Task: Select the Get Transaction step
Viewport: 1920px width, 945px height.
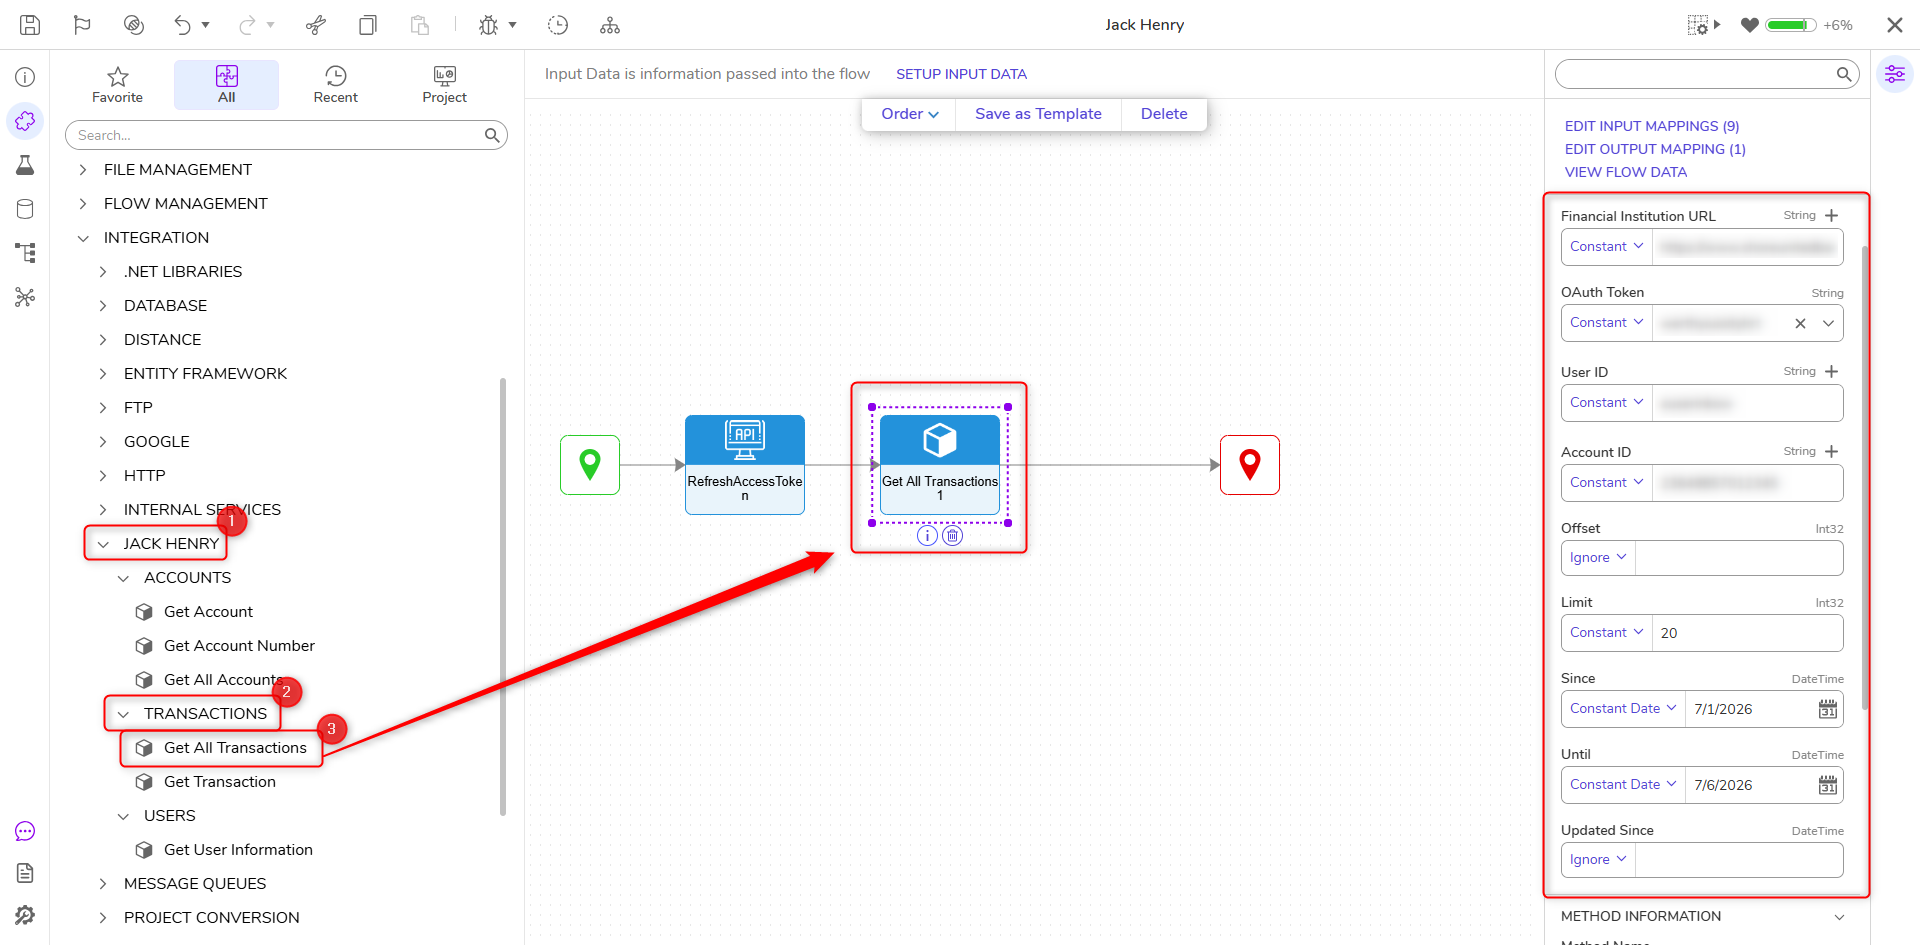Action: coord(220,782)
